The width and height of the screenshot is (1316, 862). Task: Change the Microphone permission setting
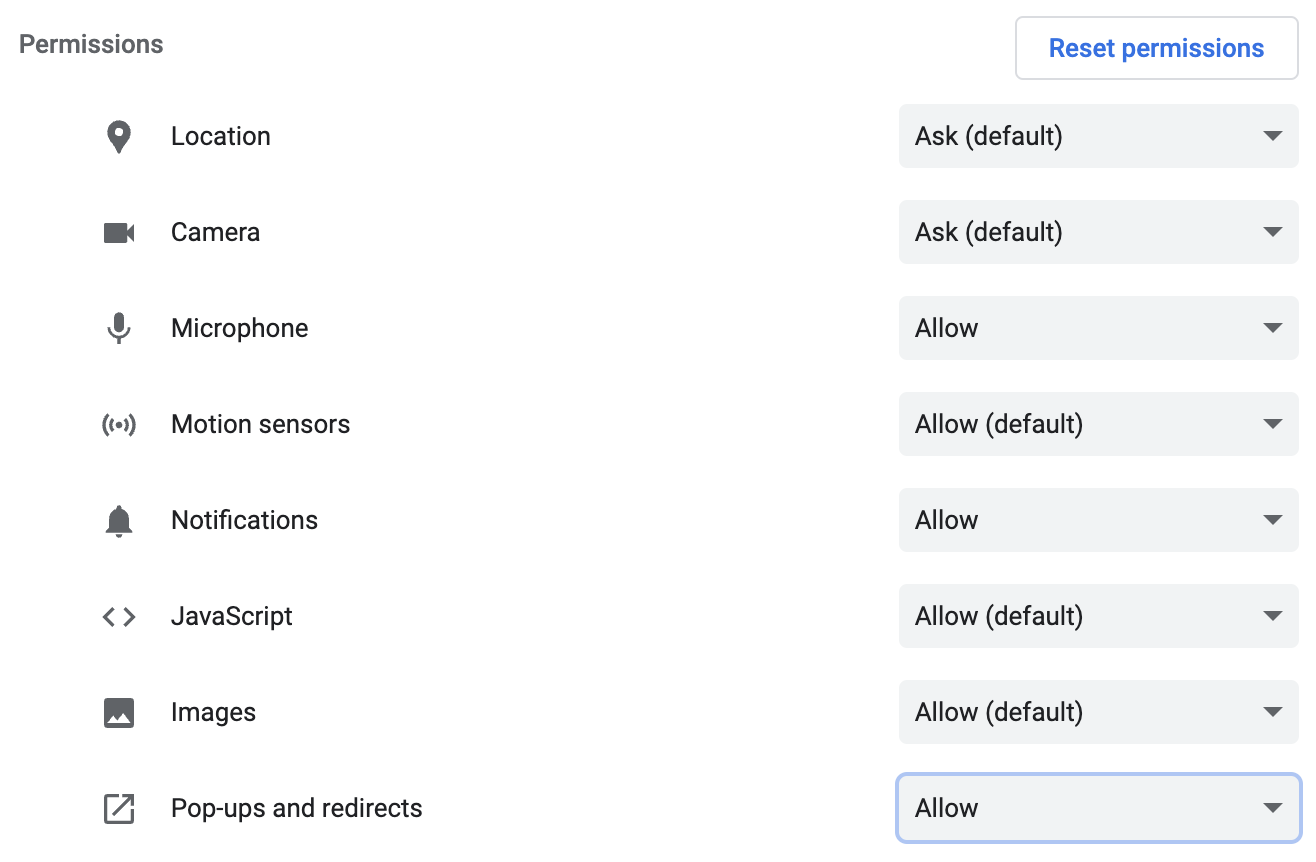coord(1098,328)
